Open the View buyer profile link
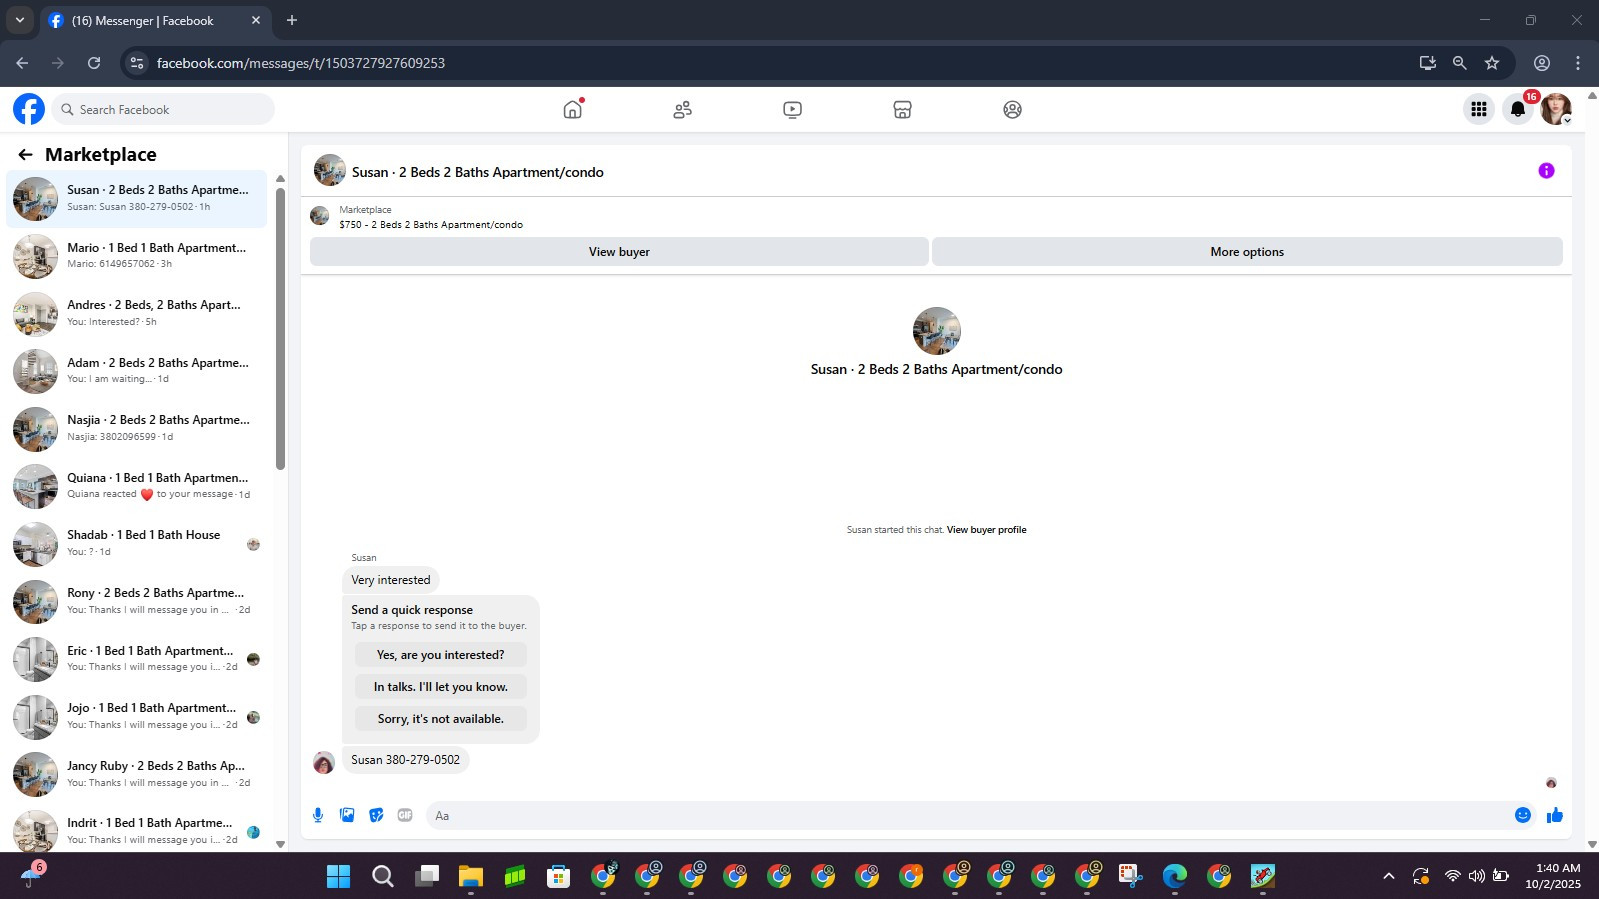The width and height of the screenshot is (1599, 899). (x=986, y=530)
